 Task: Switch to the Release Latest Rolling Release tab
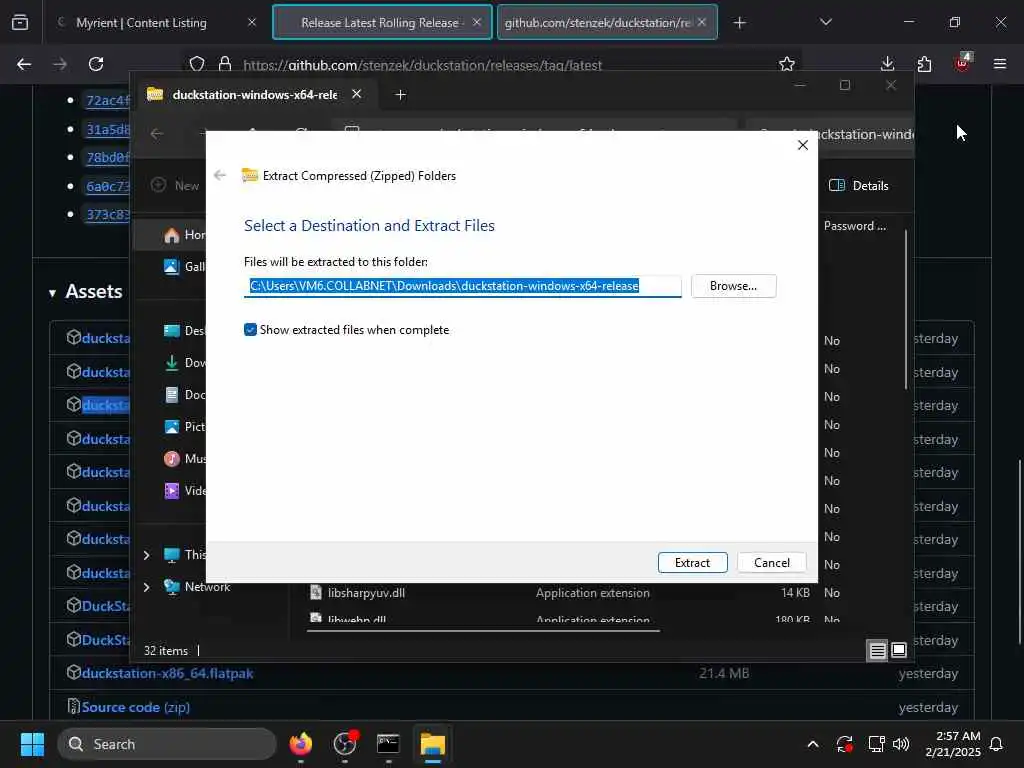point(382,23)
